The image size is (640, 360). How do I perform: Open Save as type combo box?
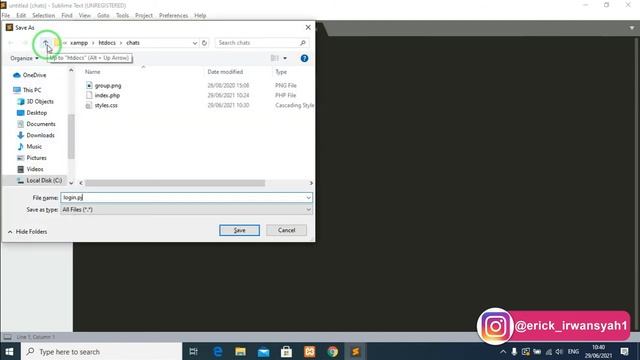pos(186,209)
